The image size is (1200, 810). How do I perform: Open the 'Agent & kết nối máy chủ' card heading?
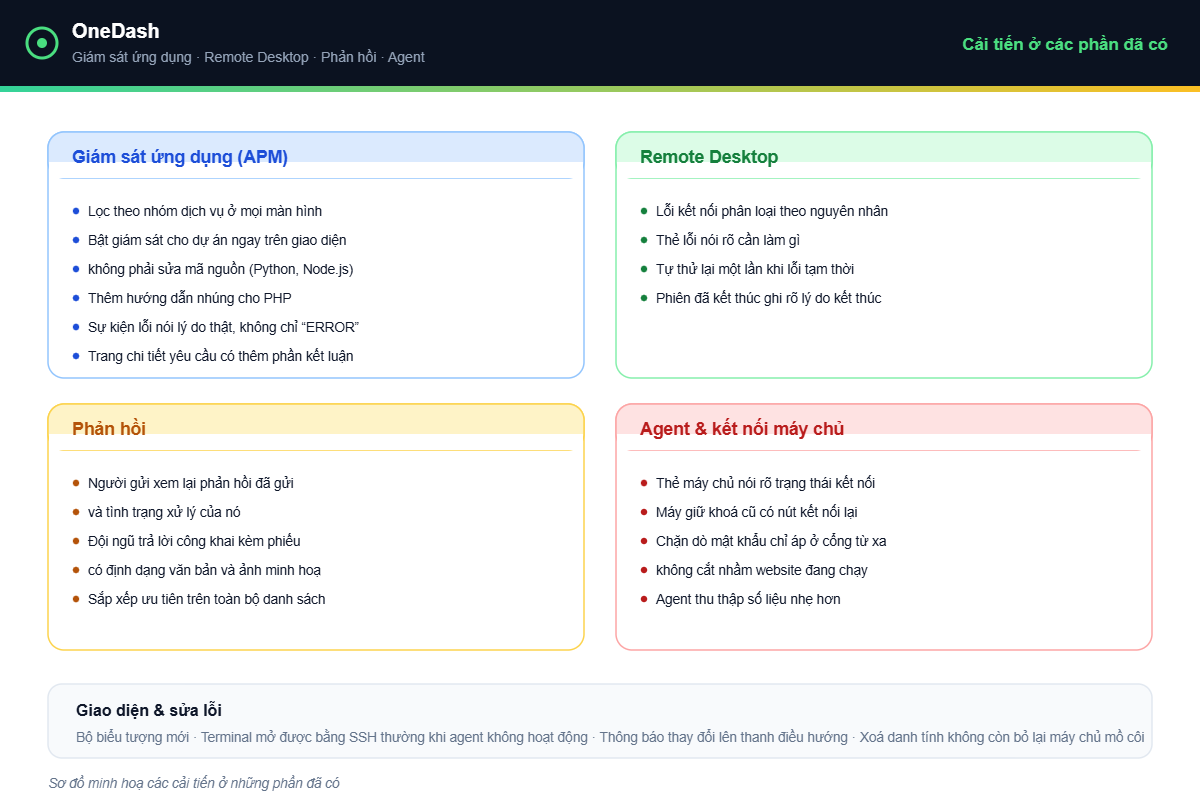point(742,428)
